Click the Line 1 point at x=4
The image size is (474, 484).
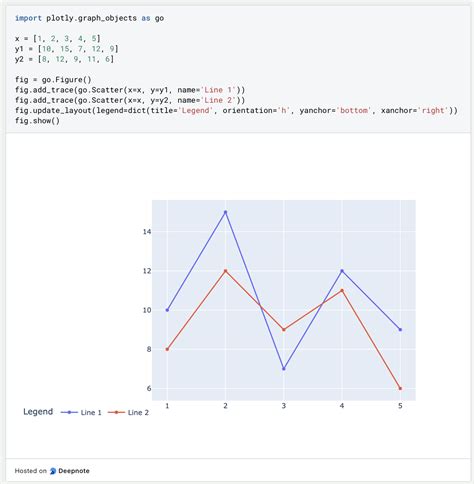click(342, 271)
